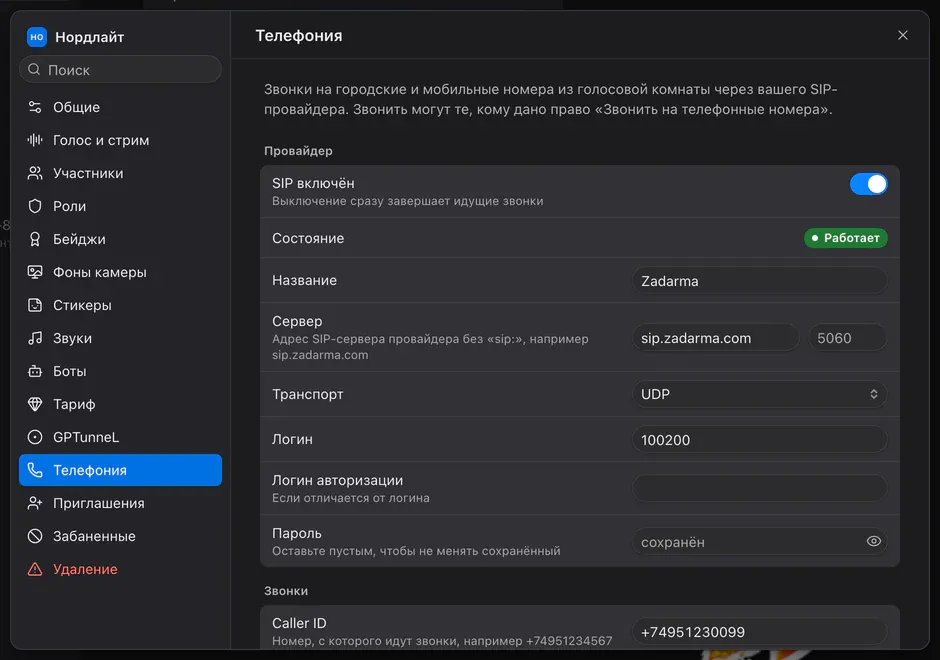940x660 pixels.
Task: Edit the Логин field with 100200
Action: click(760, 439)
